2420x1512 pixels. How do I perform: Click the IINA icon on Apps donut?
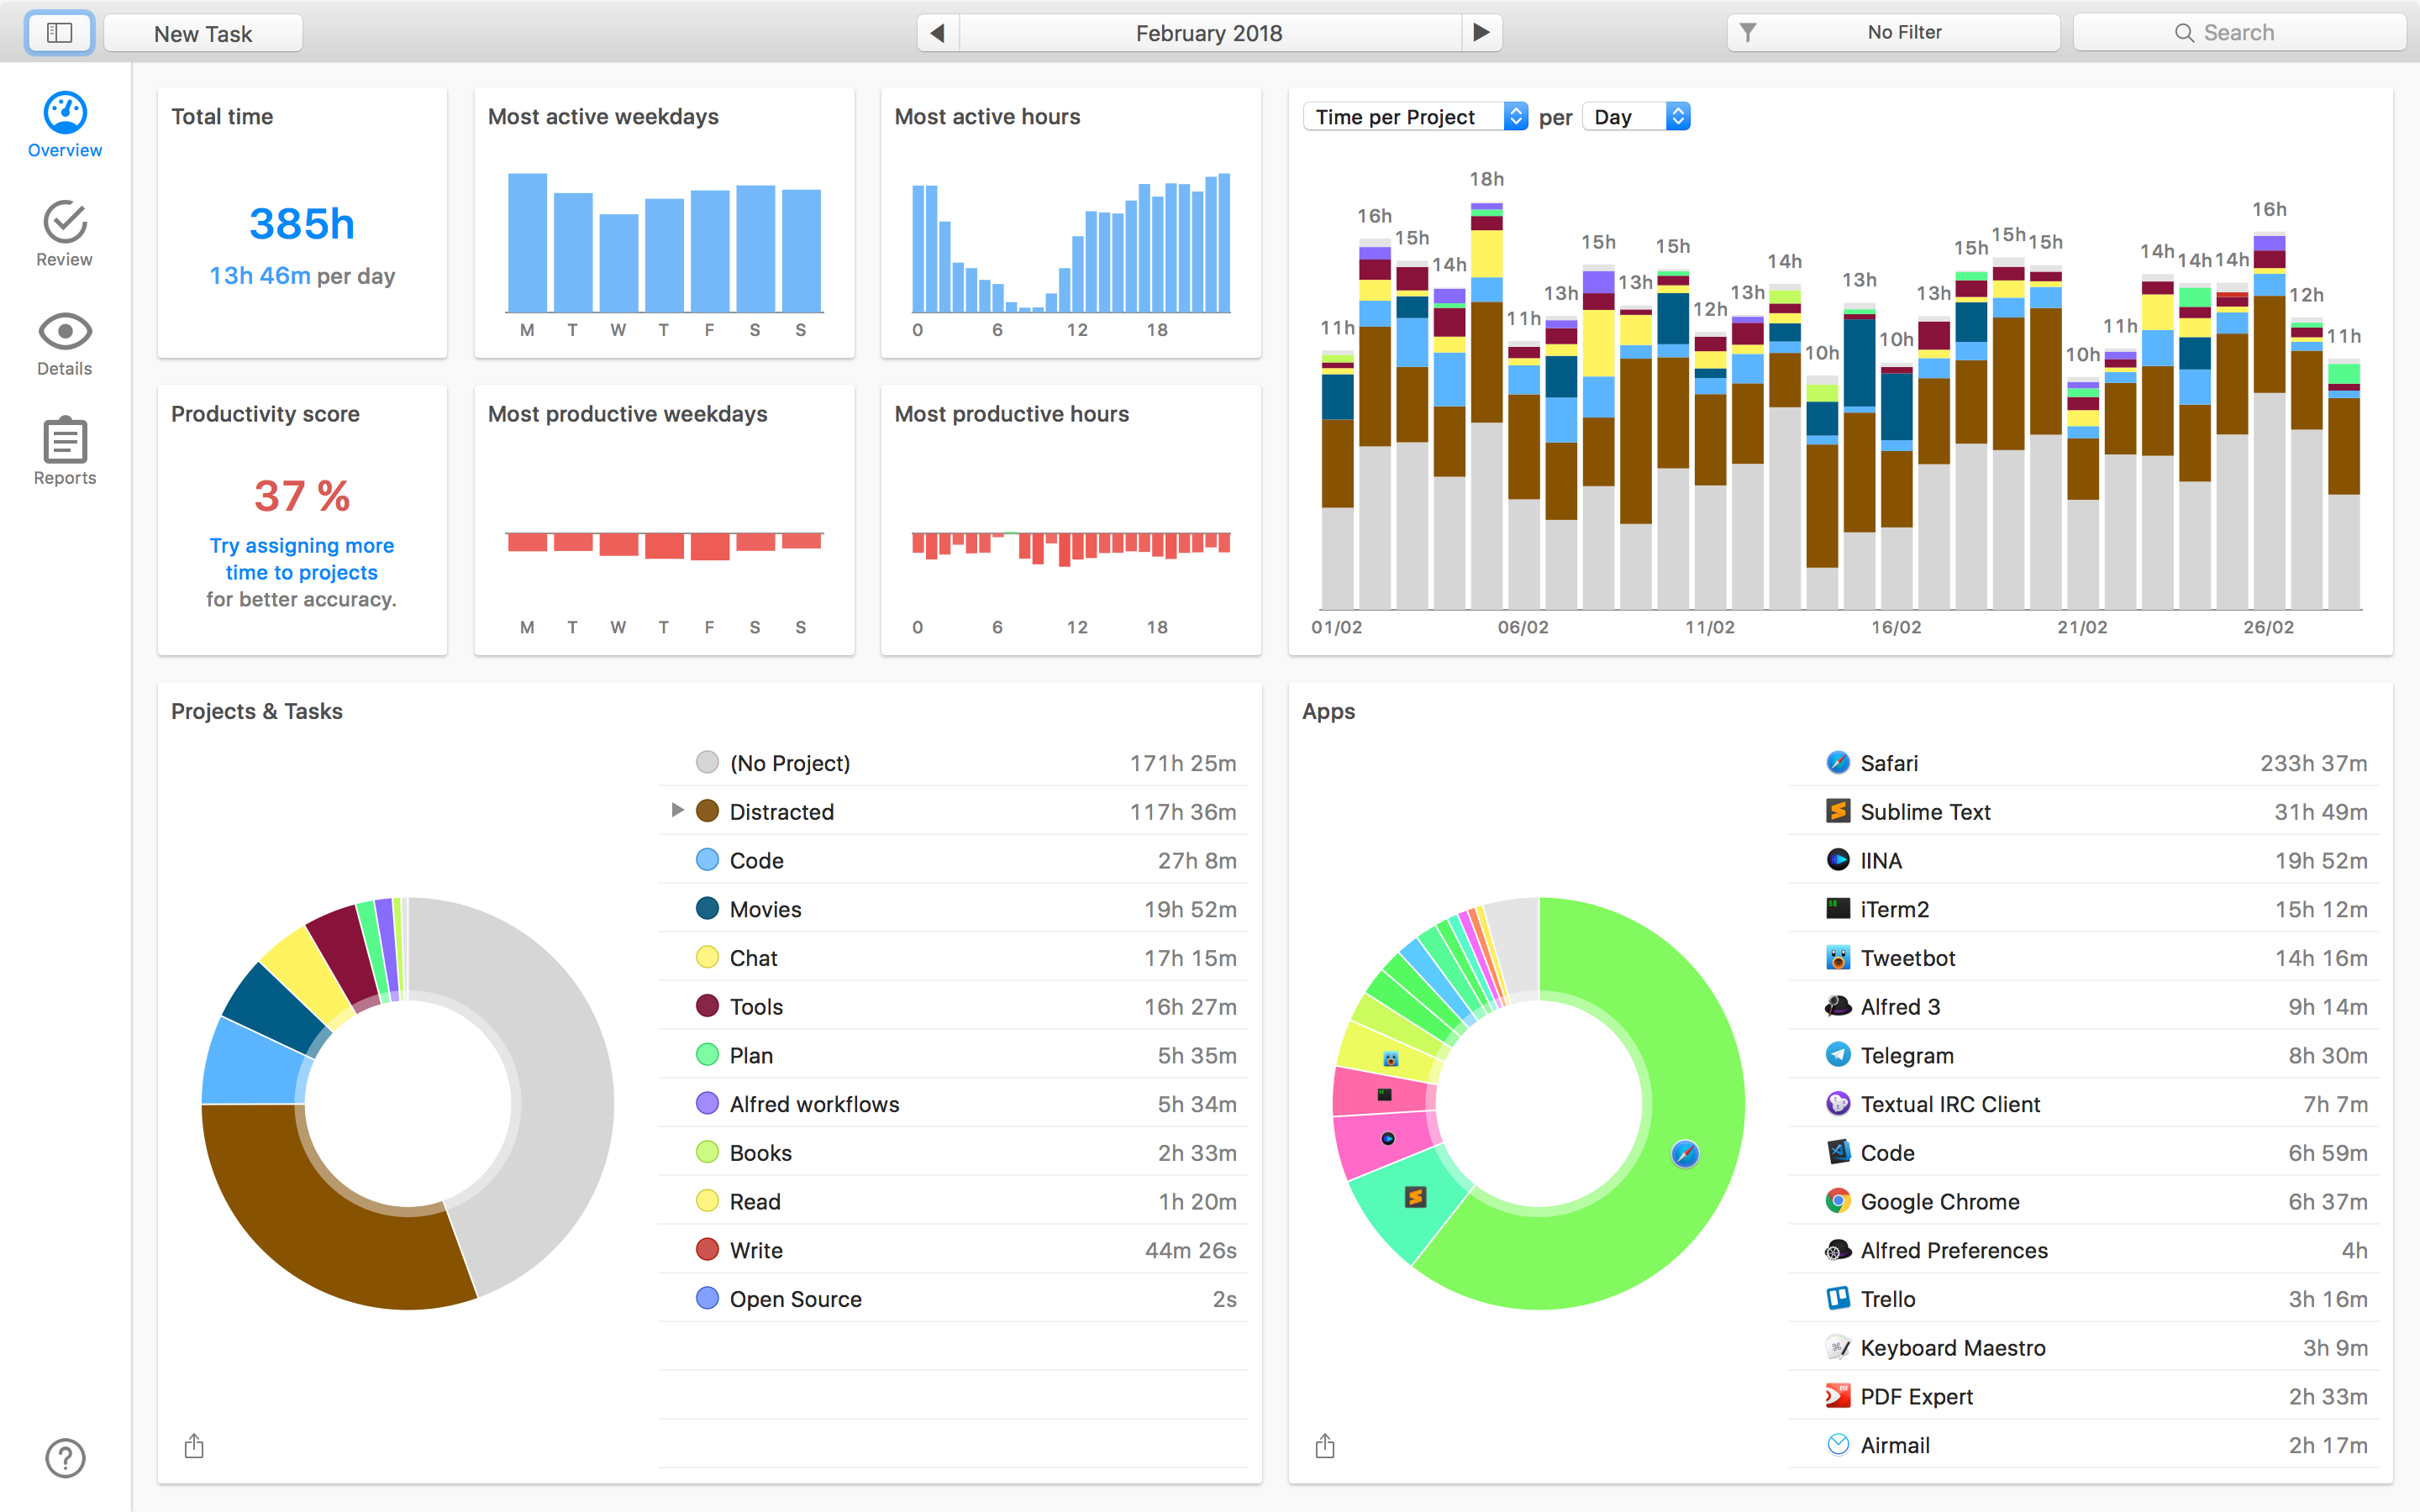click(1388, 1139)
